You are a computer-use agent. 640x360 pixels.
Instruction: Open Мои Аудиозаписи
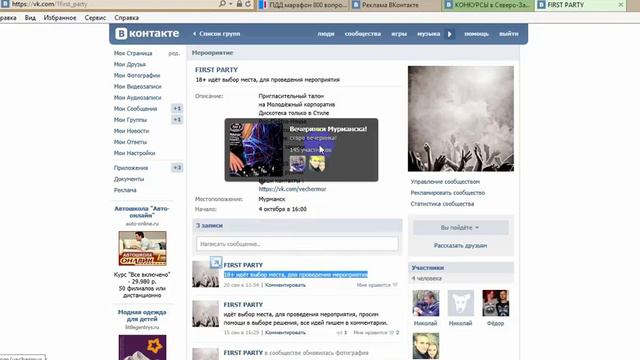coord(138,98)
